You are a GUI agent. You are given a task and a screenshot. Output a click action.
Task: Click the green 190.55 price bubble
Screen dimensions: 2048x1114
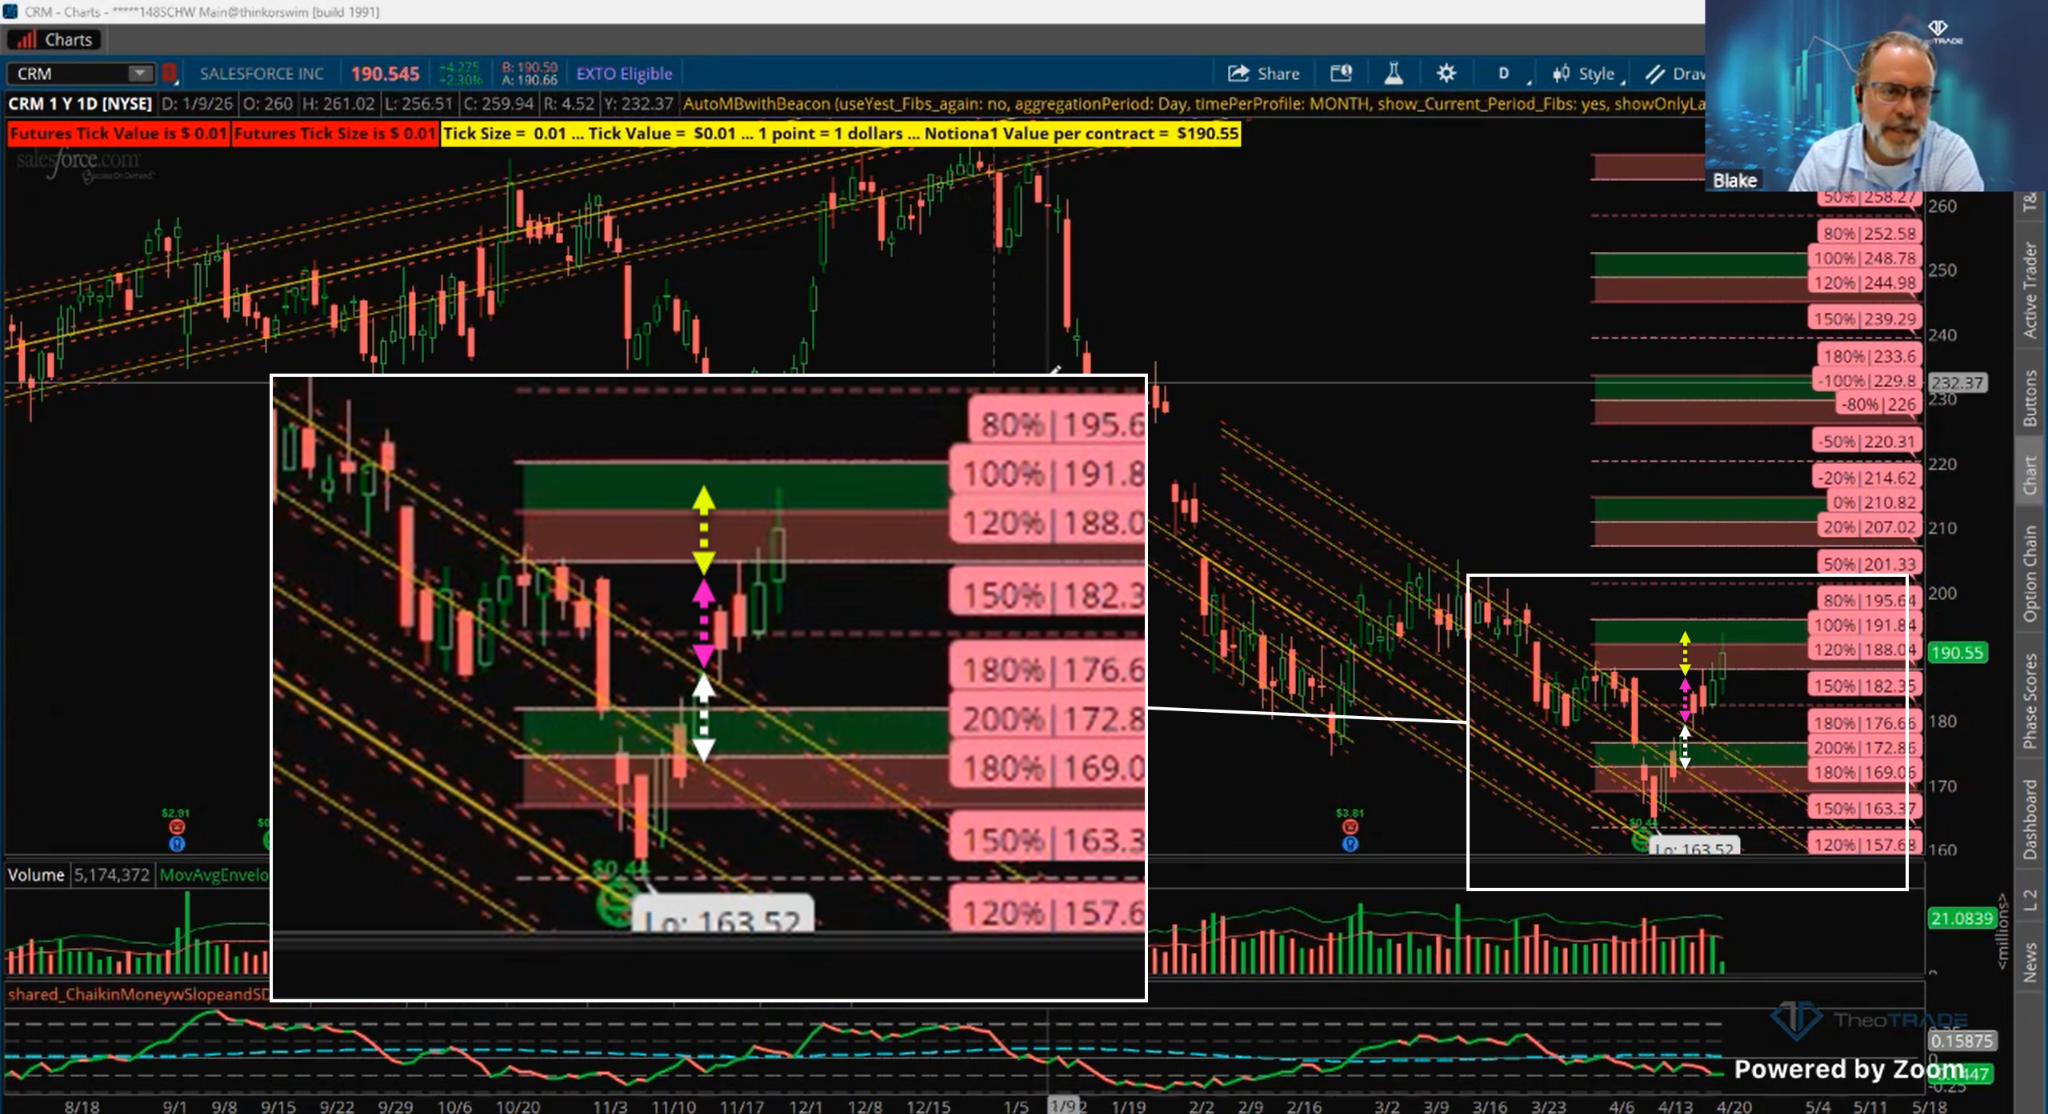[1957, 653]
